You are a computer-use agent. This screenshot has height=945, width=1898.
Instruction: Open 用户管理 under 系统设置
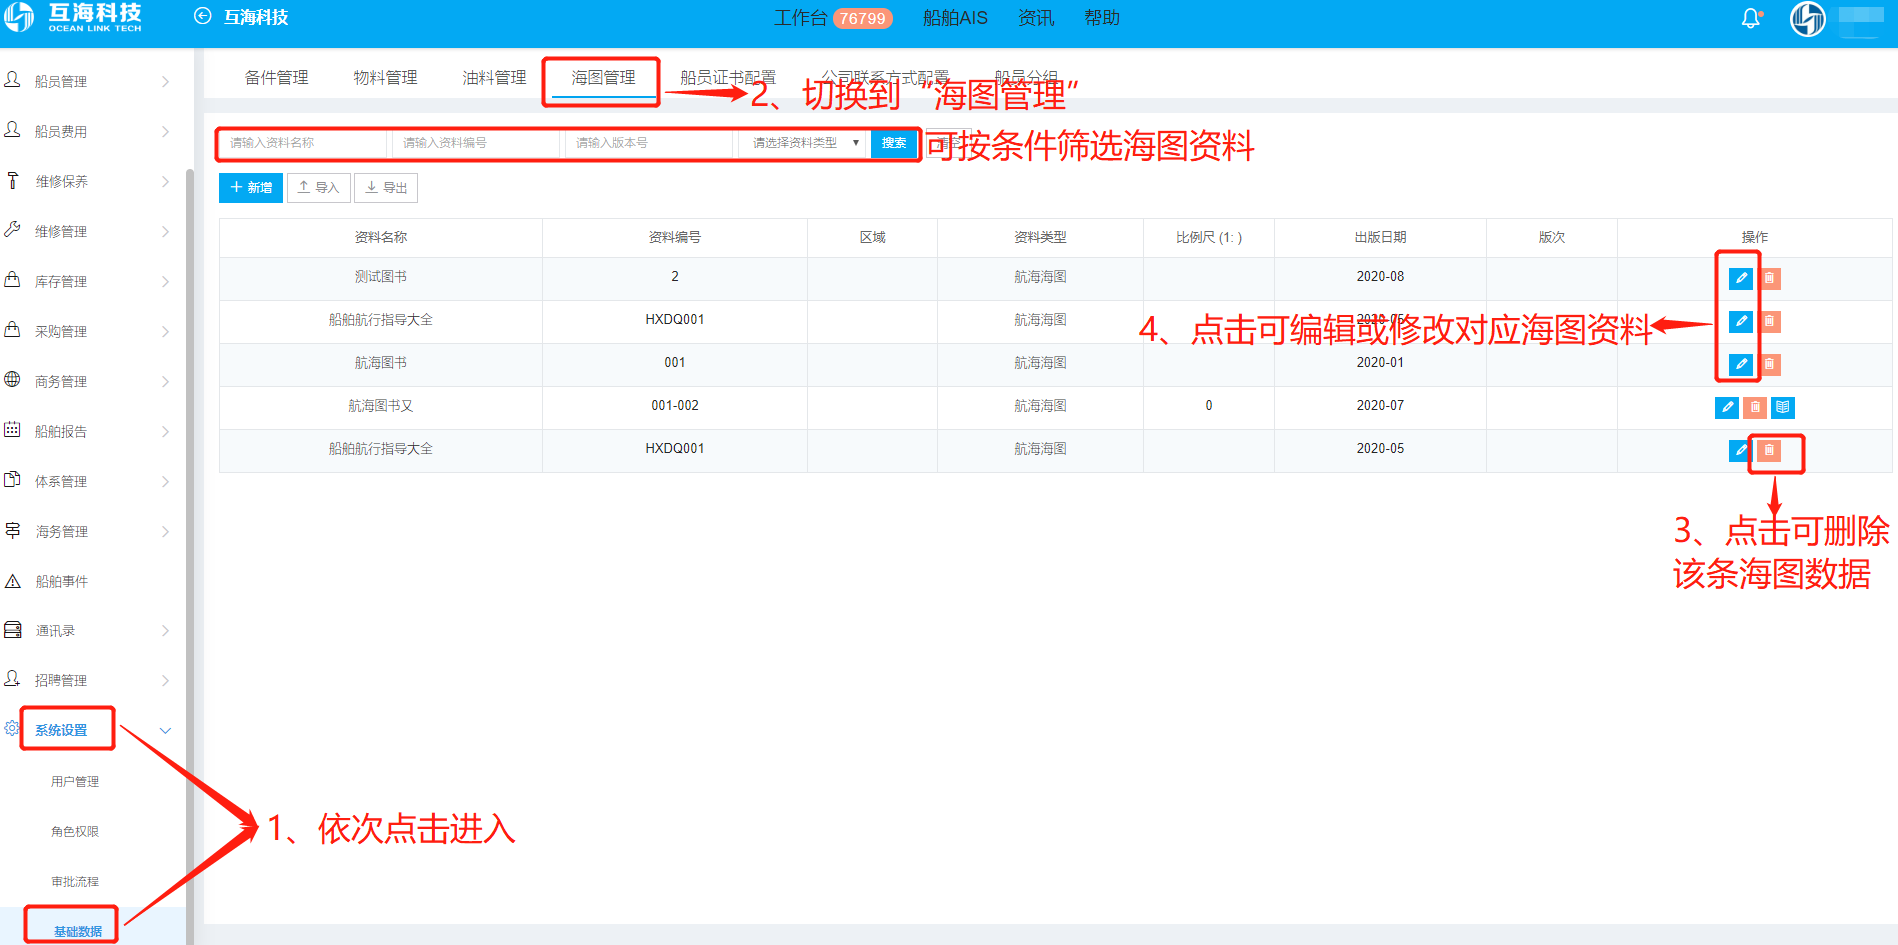[75, 781]
